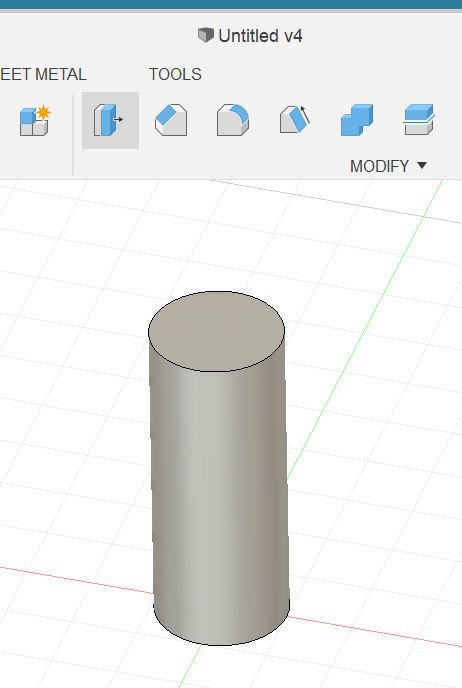Choose the Chamfer tool icon
Screen dimensions: 462x688
[x=171, y=120]
